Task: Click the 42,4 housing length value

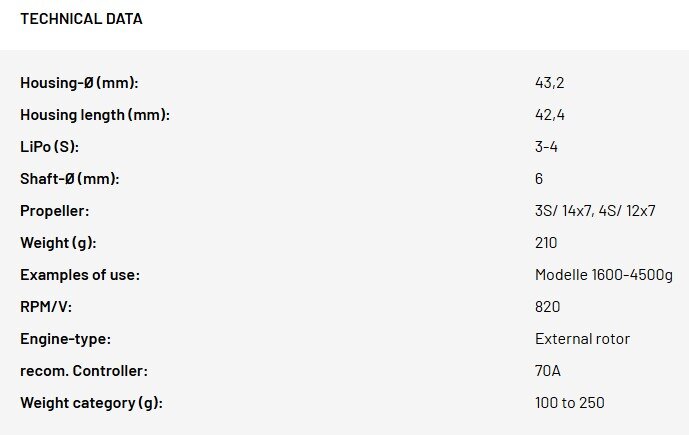Action: point(550,115)
